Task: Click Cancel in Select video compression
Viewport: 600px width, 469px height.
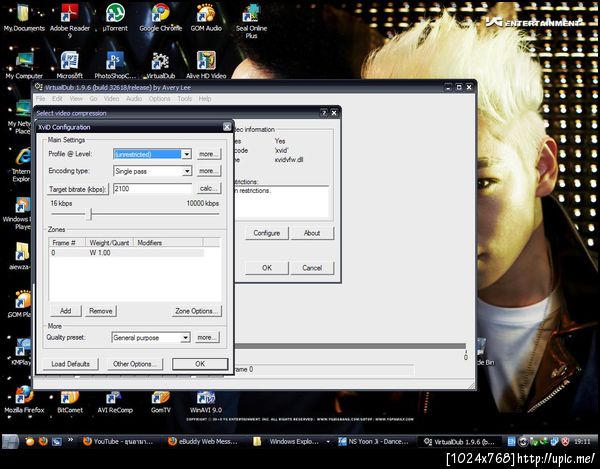Action: (x=312, y=268)
